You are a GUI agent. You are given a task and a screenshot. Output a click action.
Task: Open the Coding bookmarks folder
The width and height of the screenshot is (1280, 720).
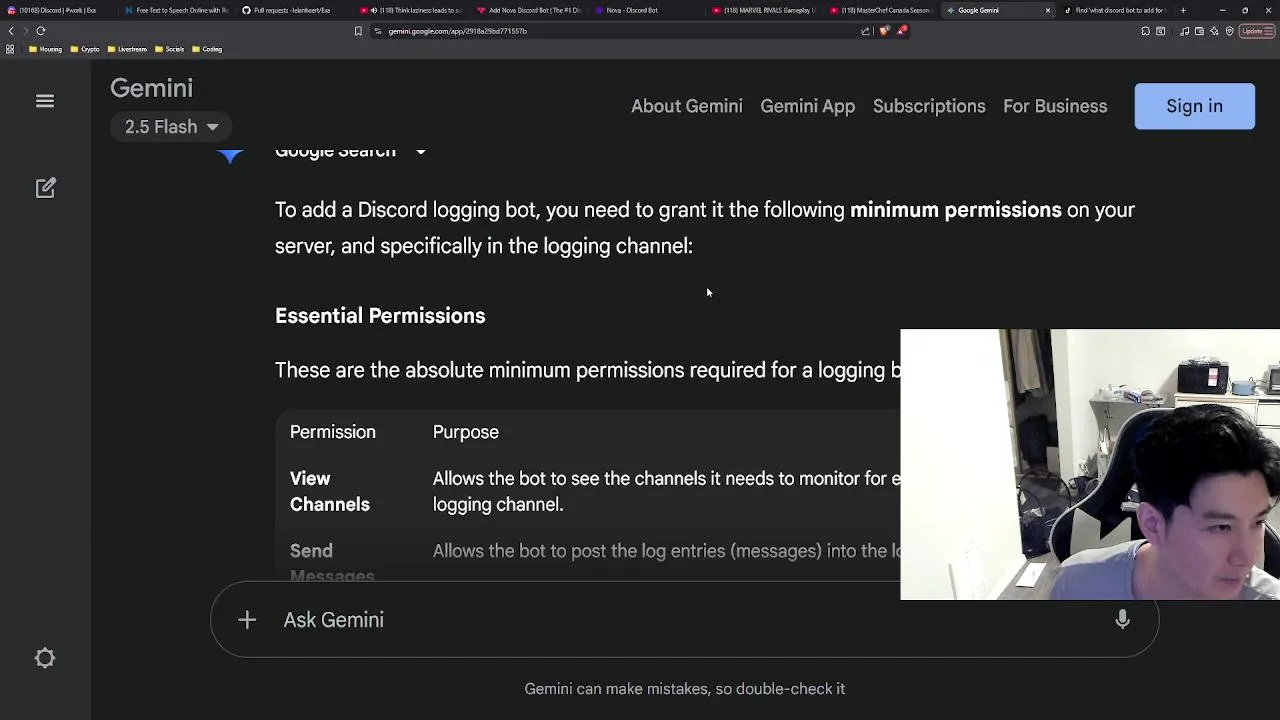207,49
